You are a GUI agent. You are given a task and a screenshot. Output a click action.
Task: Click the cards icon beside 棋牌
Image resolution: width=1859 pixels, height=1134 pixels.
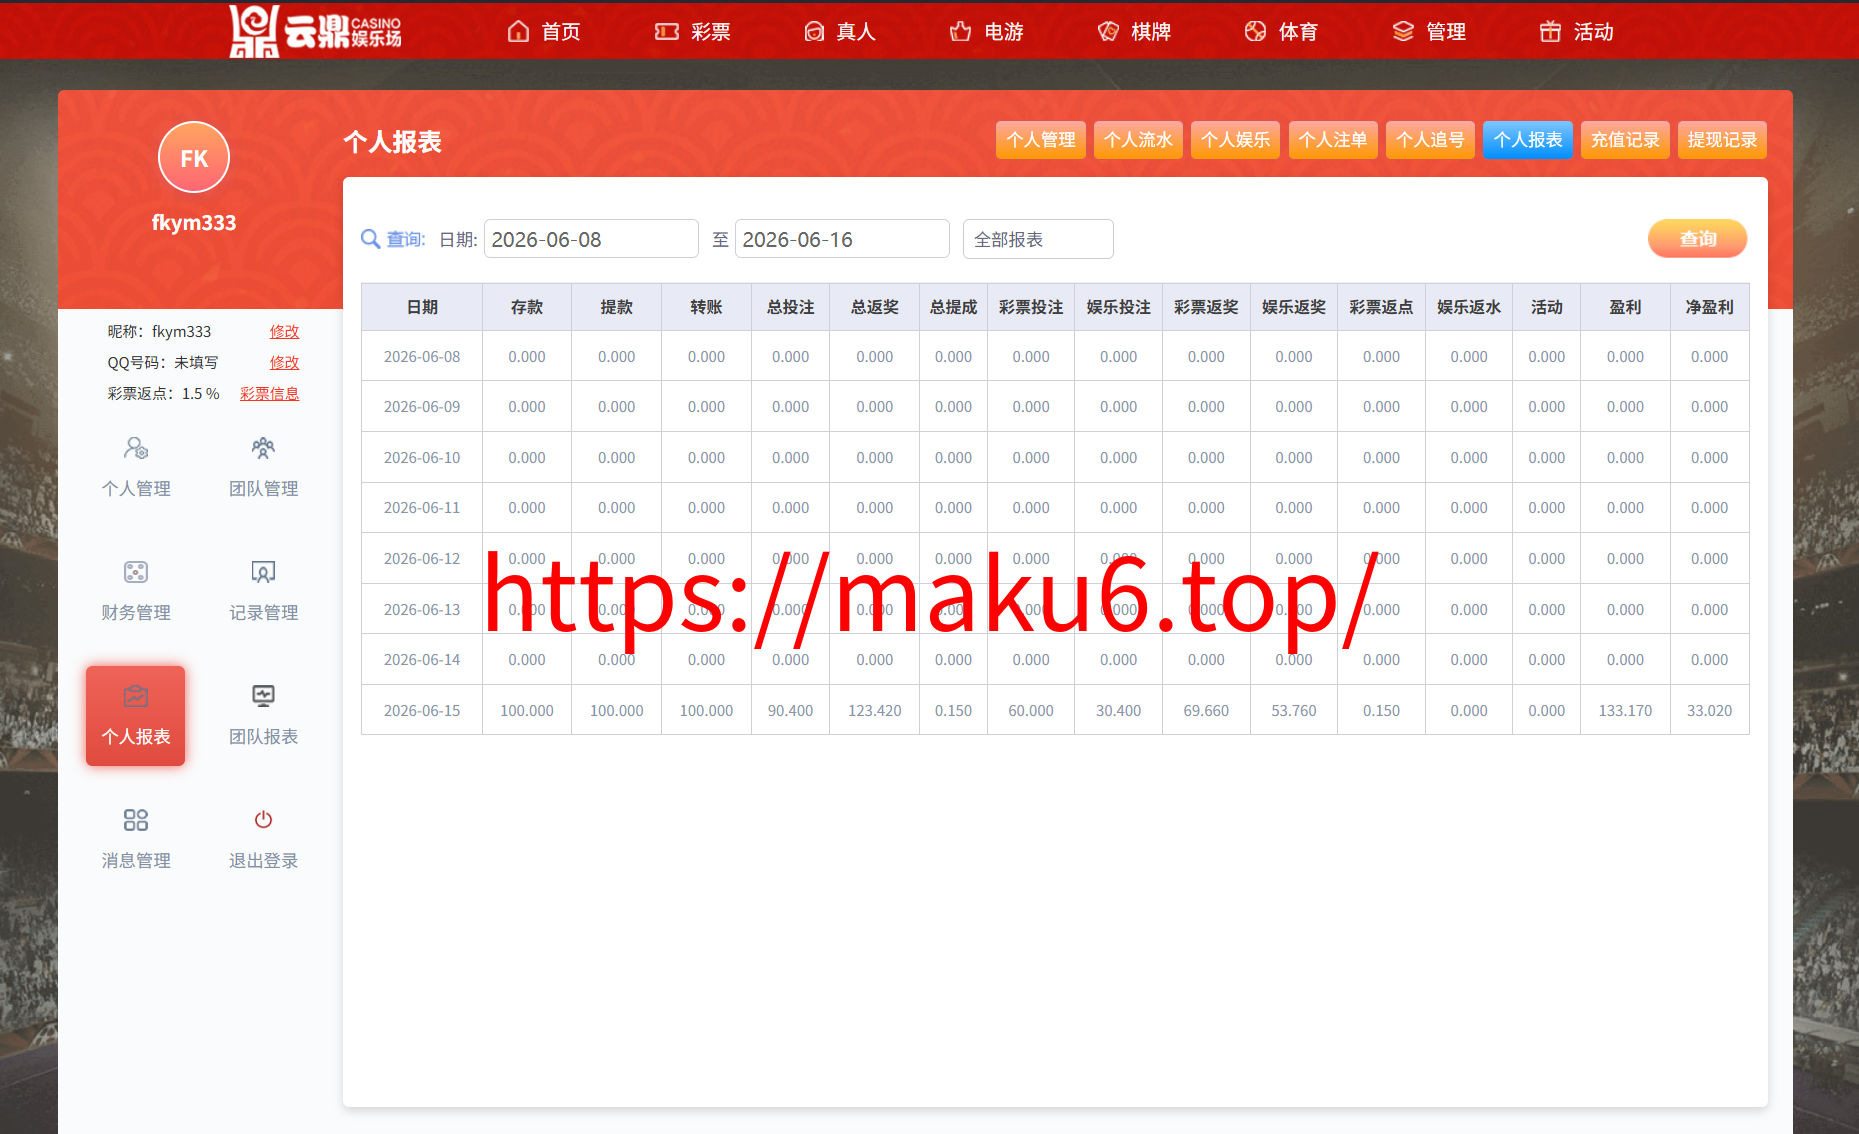(x=1108, y=31)
